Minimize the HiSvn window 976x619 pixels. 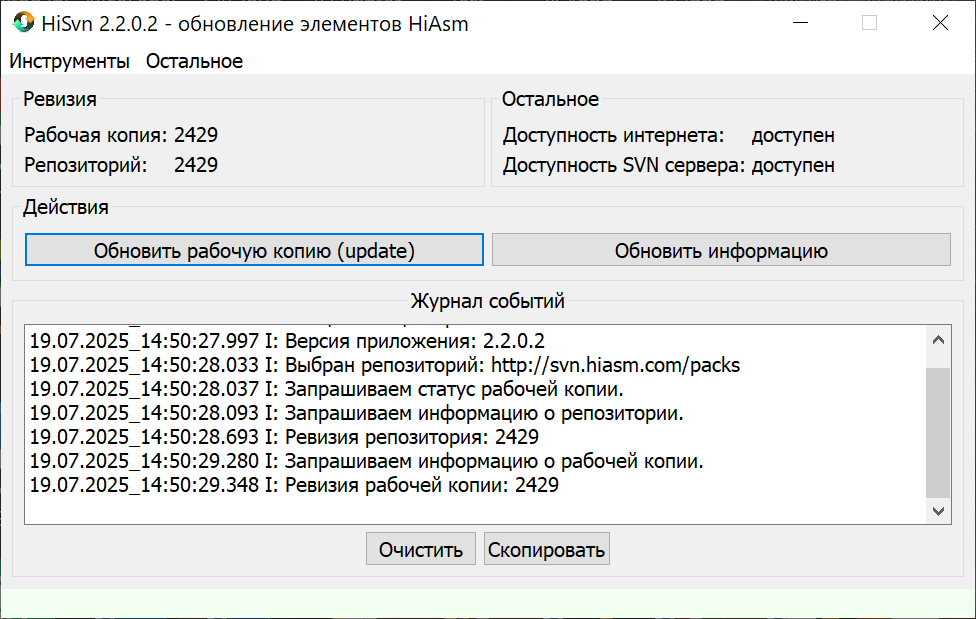click(x=800, y=23)
